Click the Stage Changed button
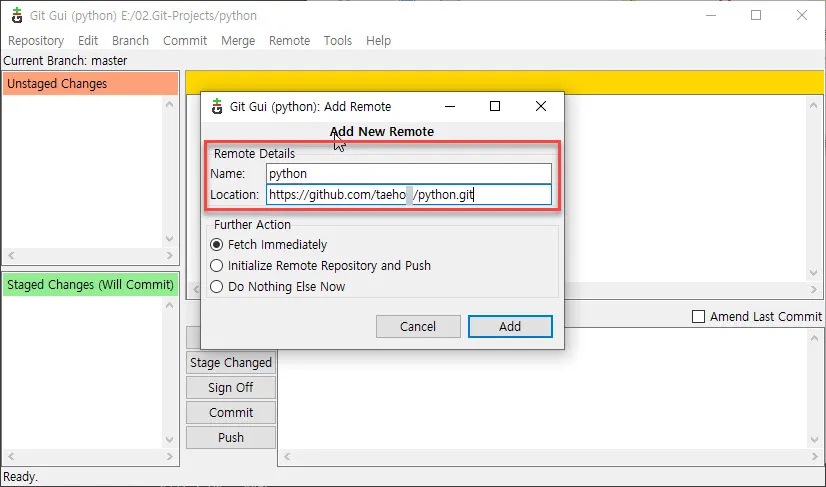 [231, 363]
